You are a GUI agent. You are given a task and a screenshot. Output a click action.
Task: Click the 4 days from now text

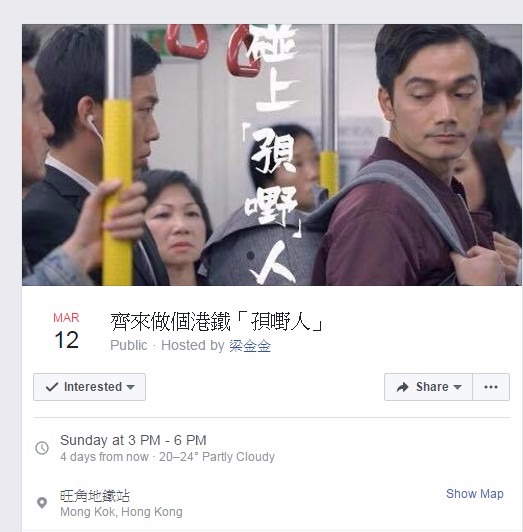pyautogui.click(x=104, y=457)
